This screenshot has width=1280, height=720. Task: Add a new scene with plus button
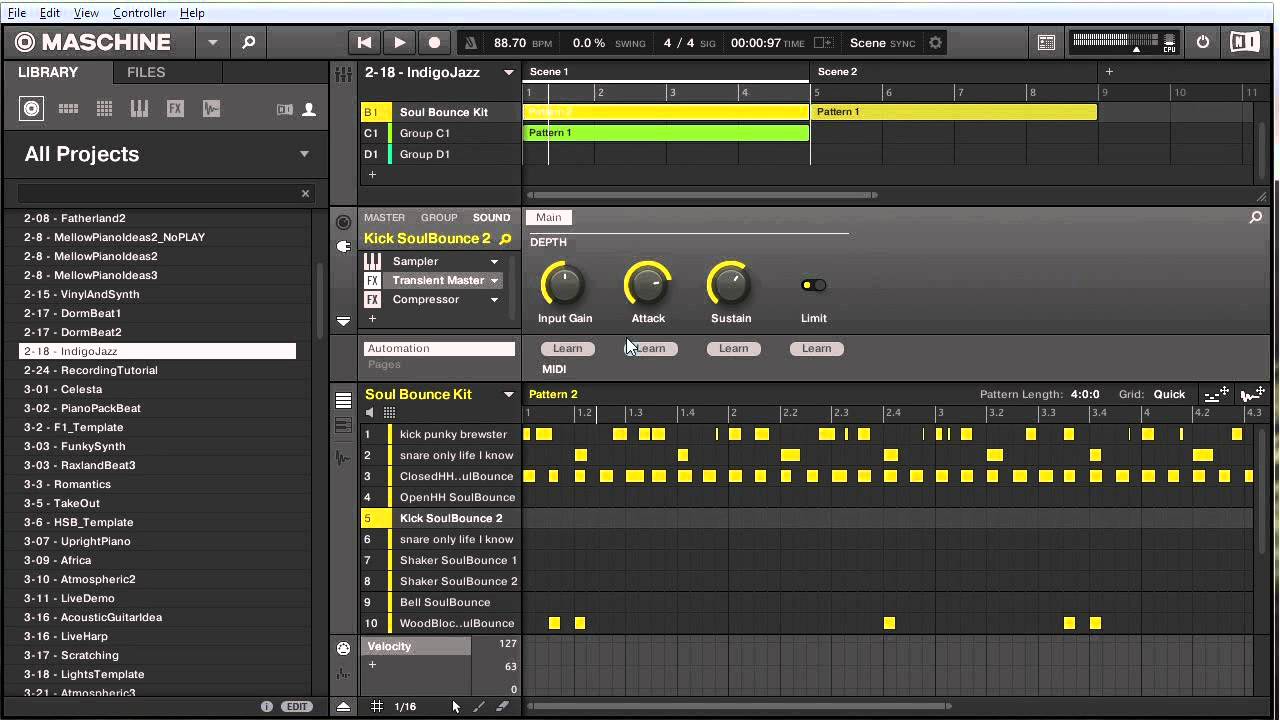tap(1109, 71)
